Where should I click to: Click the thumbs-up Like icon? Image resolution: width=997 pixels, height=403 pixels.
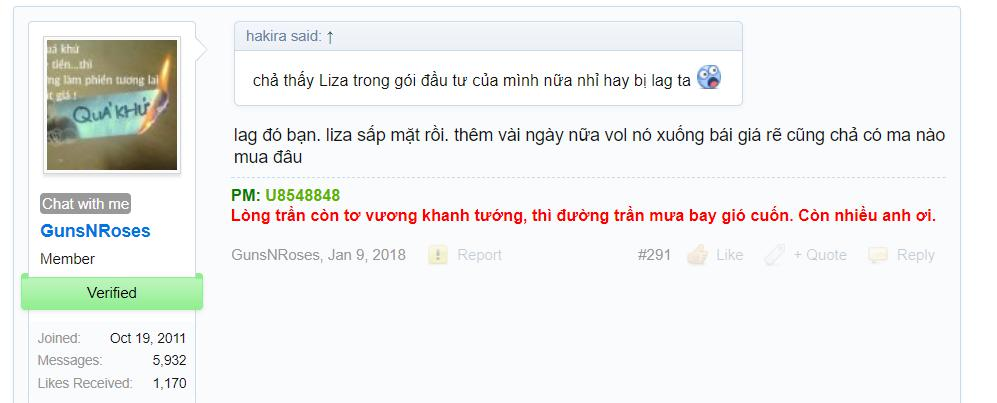tap(698, 255)
